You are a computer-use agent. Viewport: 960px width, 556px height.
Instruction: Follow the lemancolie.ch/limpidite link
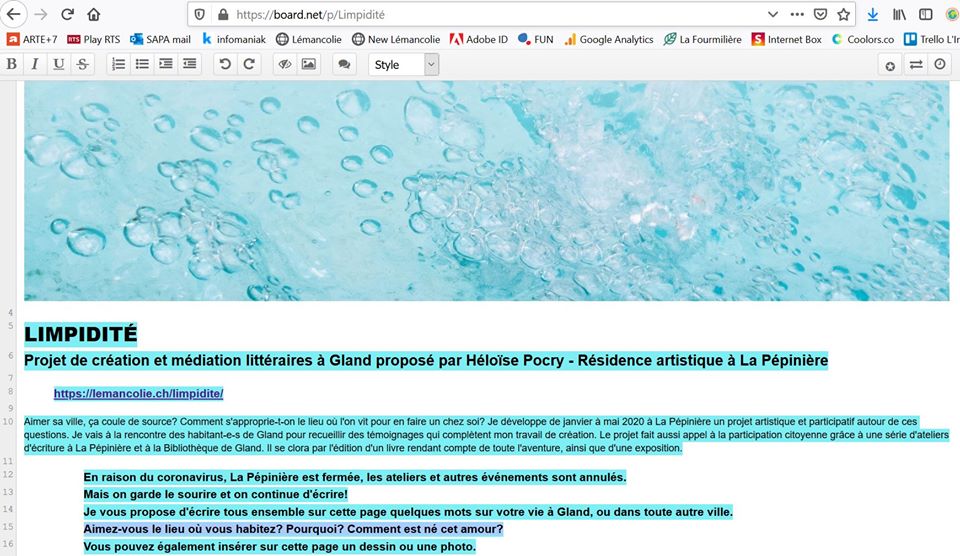(138, 394)
